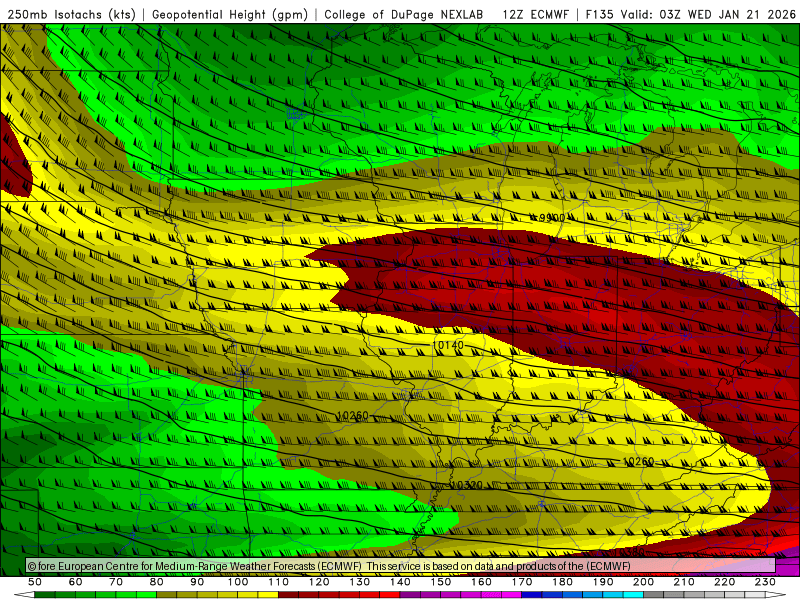Image resolution: width=800 pixels, height=600 pixels.
Task: Click the 110 kts color bar label
Action: 279,582
